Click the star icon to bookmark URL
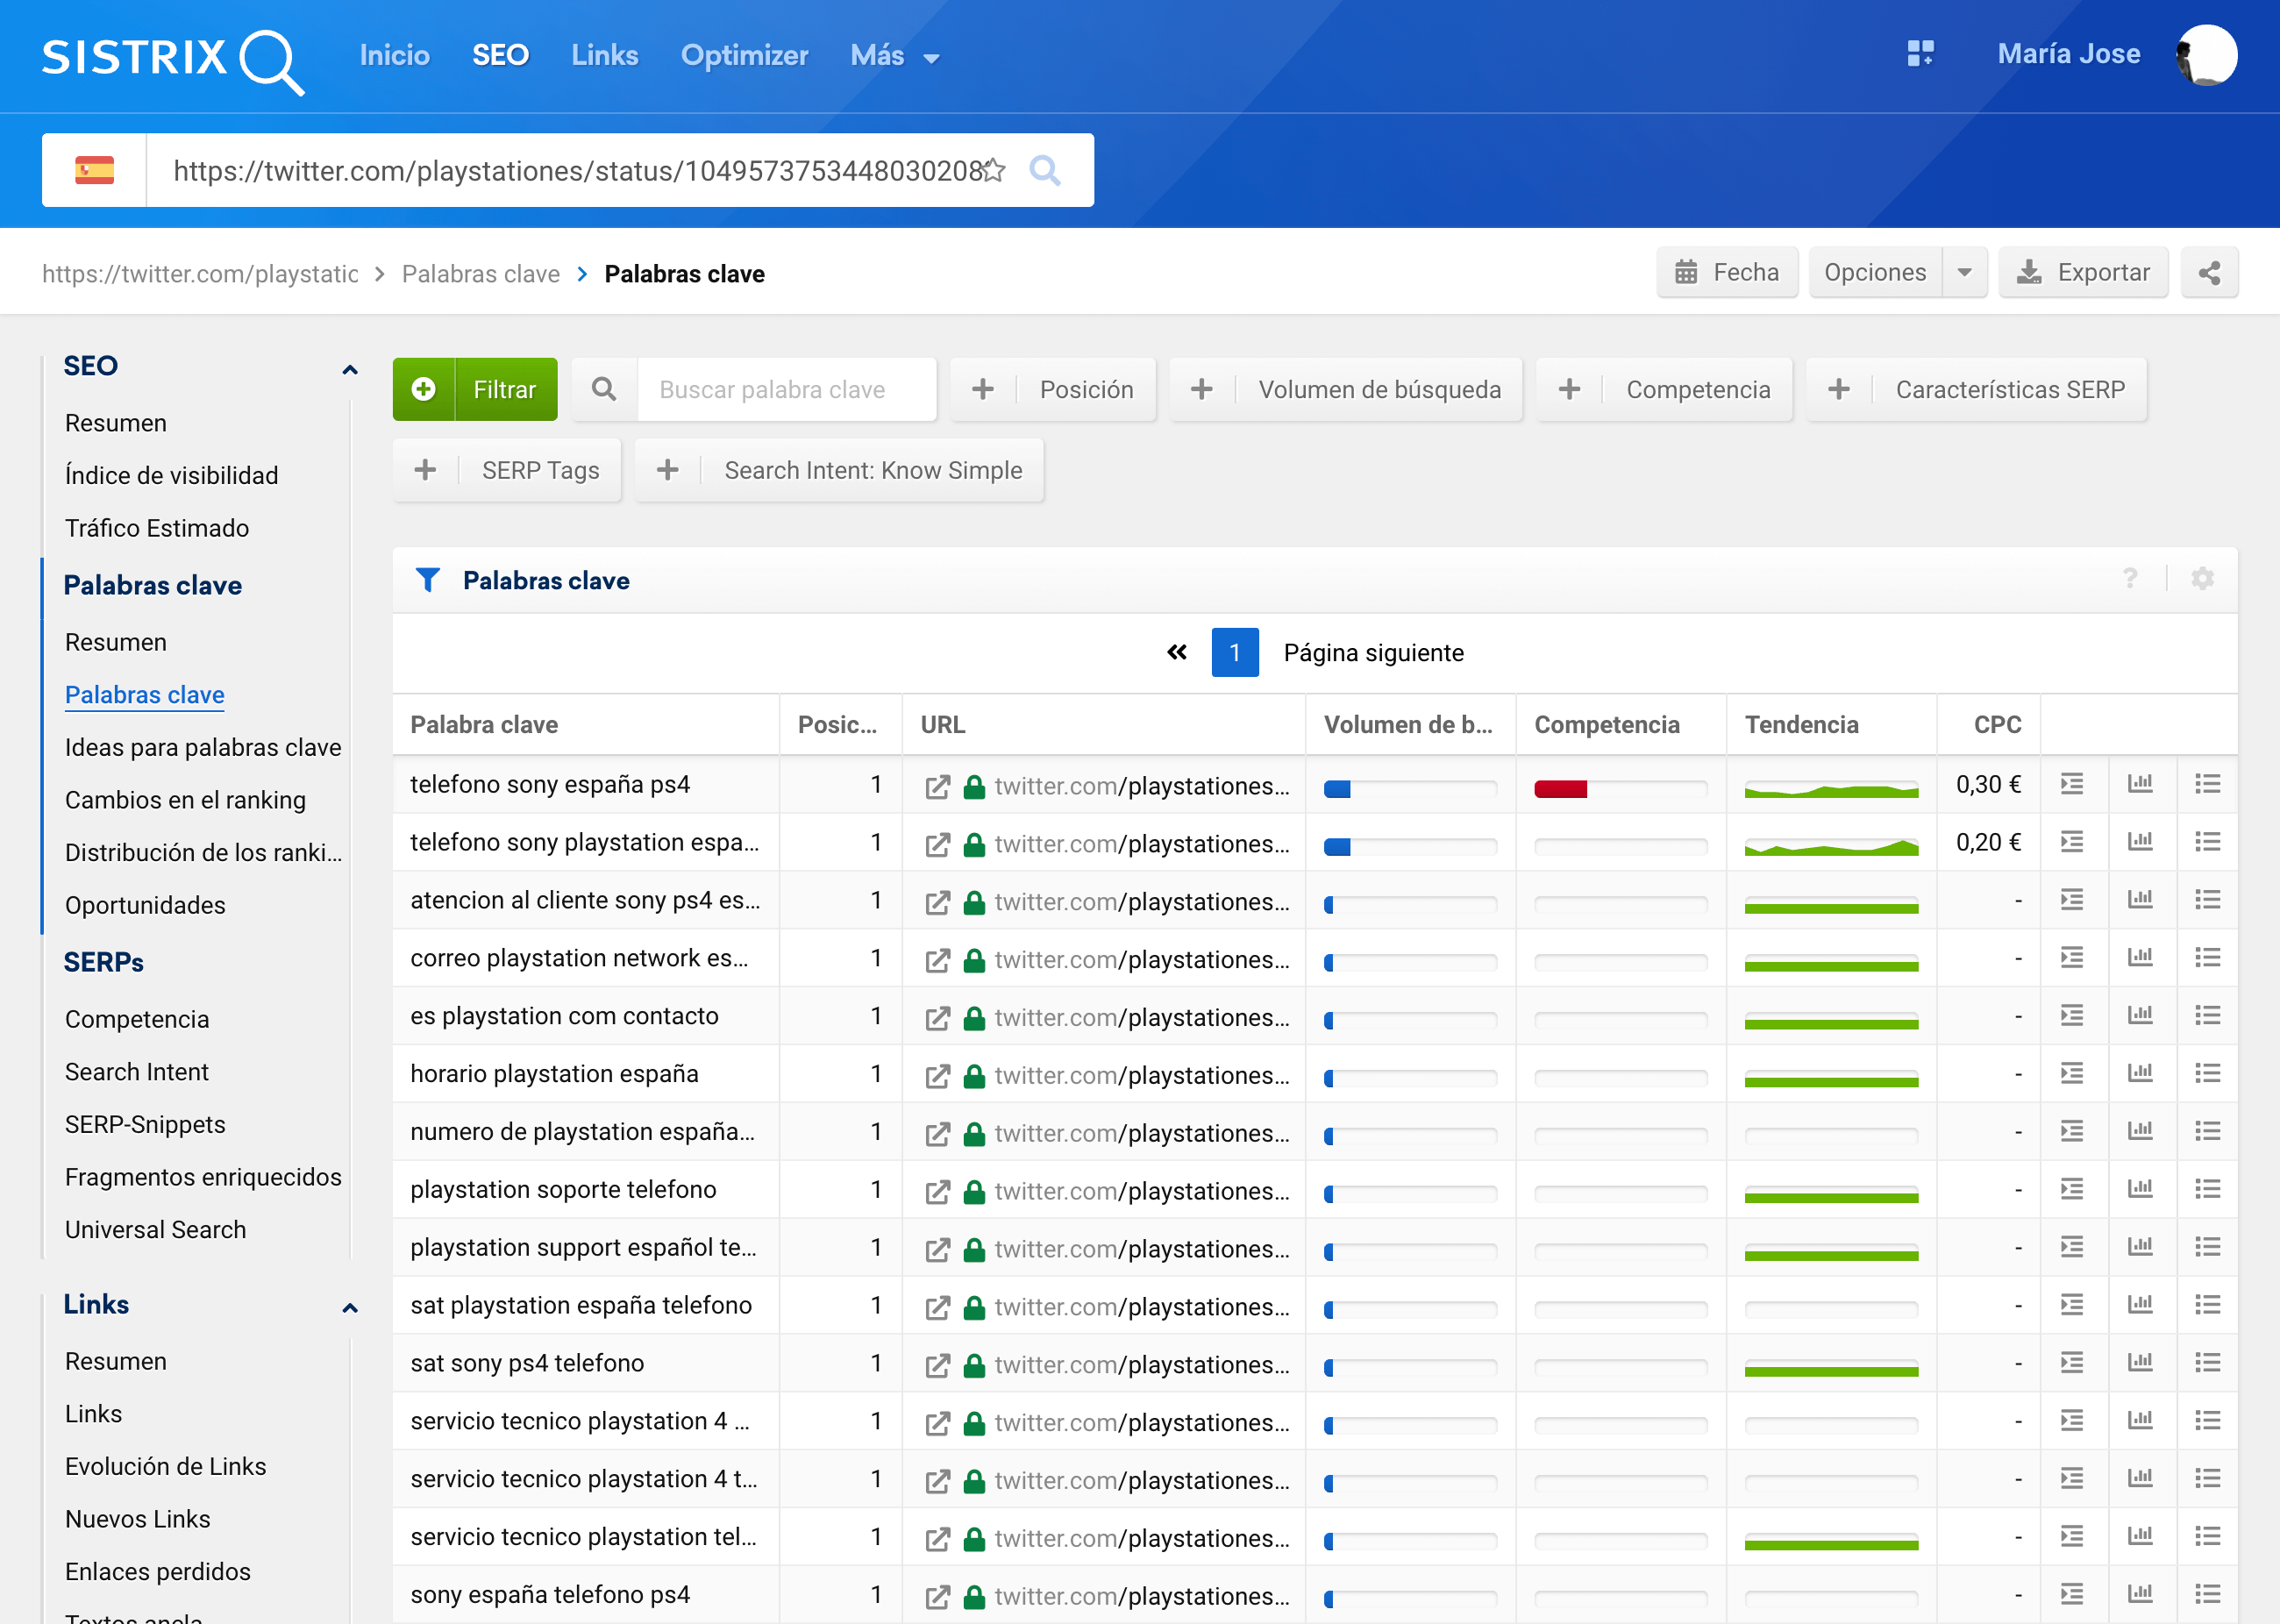Image resolution: width=2280 pixels, height=1624 pixels. 993,170
